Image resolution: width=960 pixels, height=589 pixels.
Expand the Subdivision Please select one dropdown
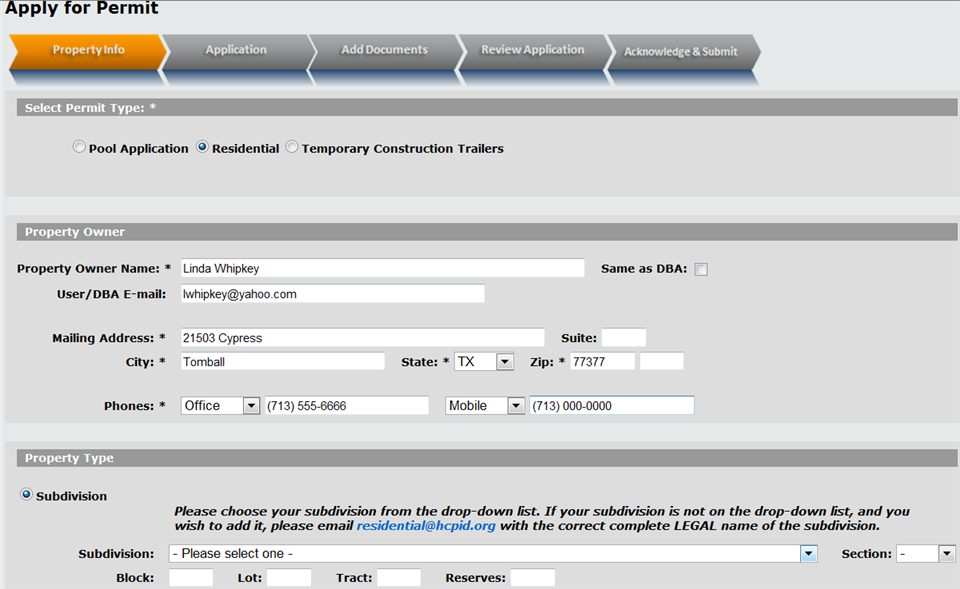(493, 553)
